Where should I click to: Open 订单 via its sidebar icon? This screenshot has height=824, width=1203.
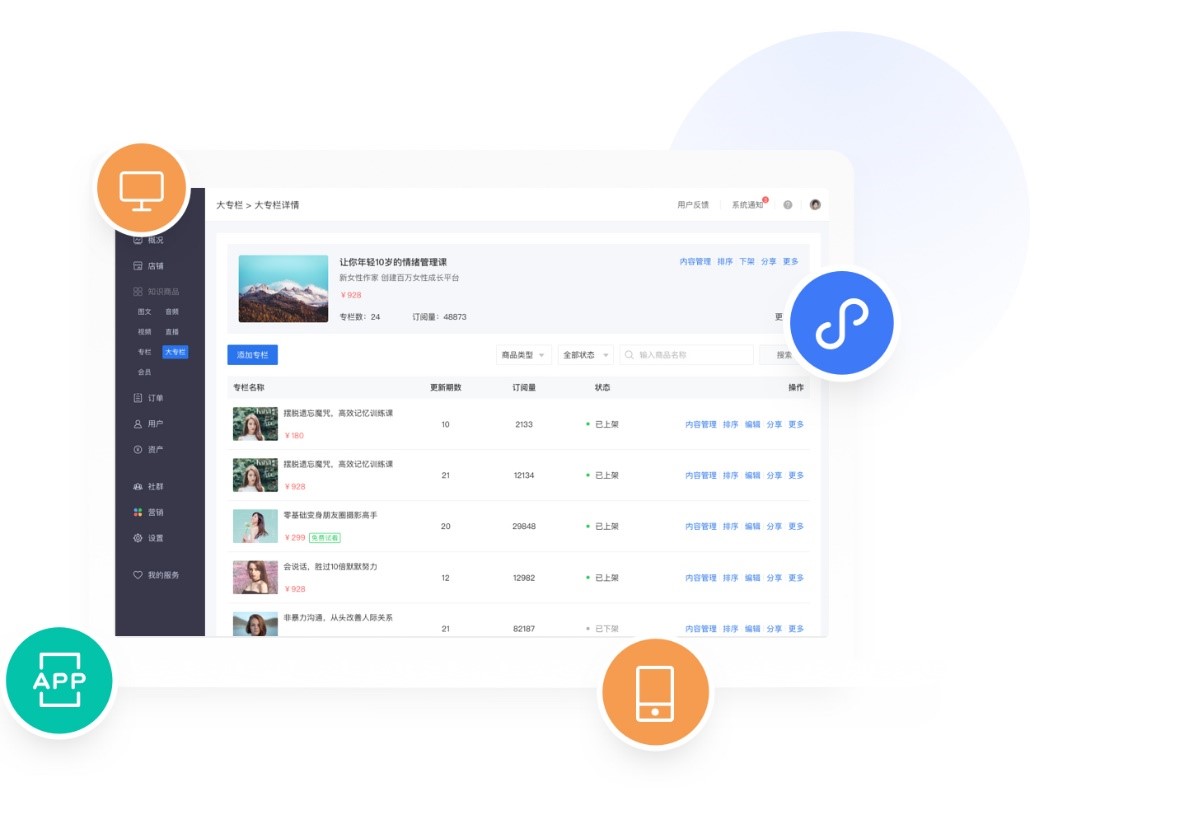tap(138, 398)
